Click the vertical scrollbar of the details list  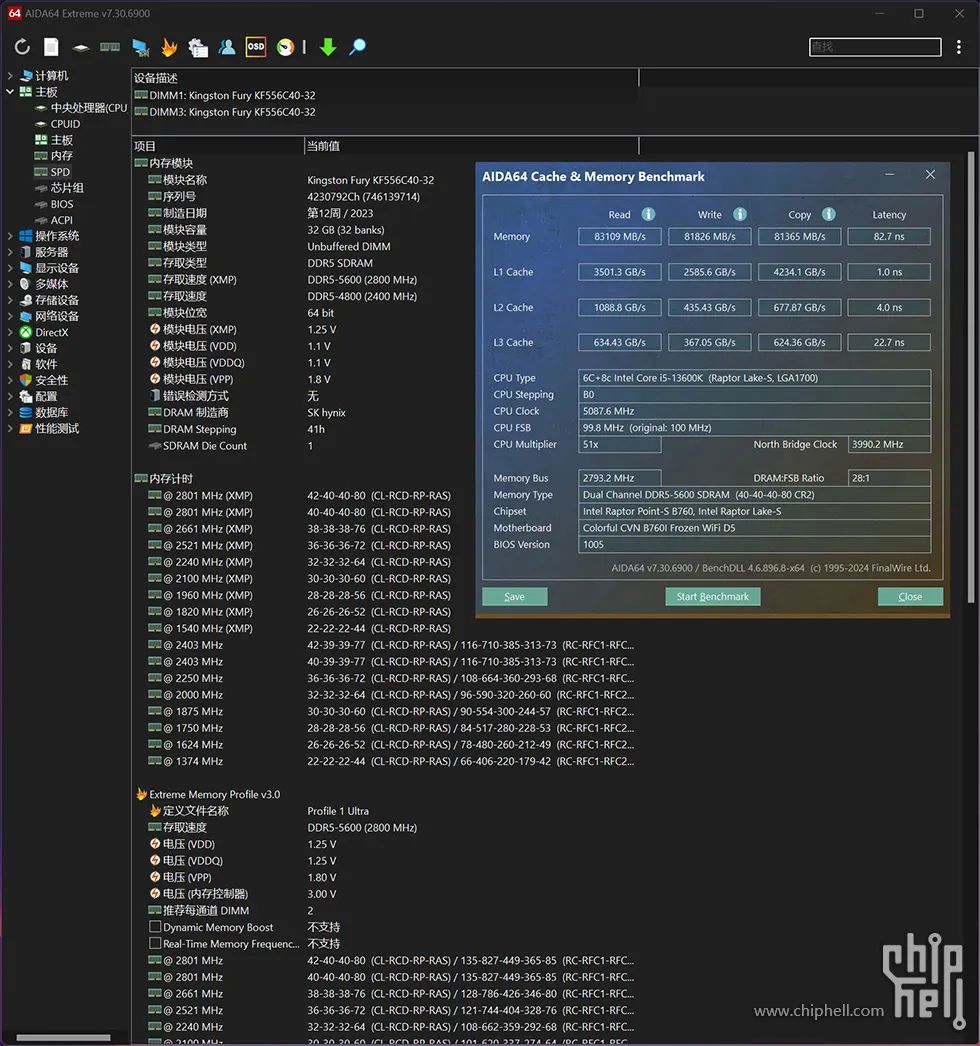(x=971, y=378)
